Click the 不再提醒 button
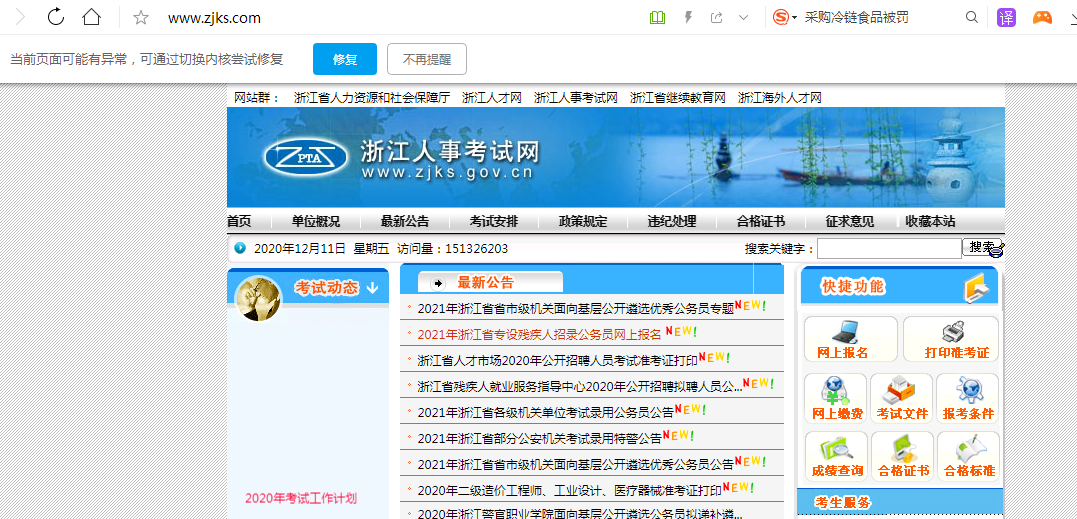 427,59
